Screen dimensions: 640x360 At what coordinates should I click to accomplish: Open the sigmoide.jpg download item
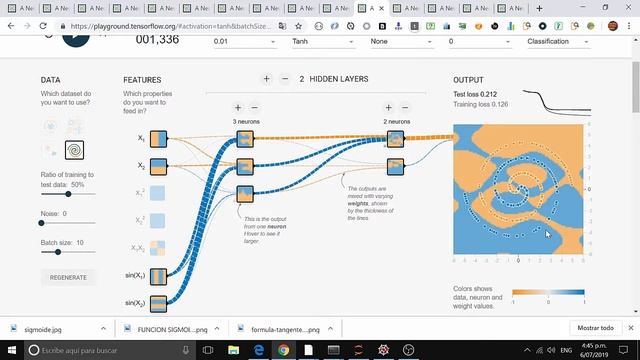pyautogui.click(x=42, y=329)
